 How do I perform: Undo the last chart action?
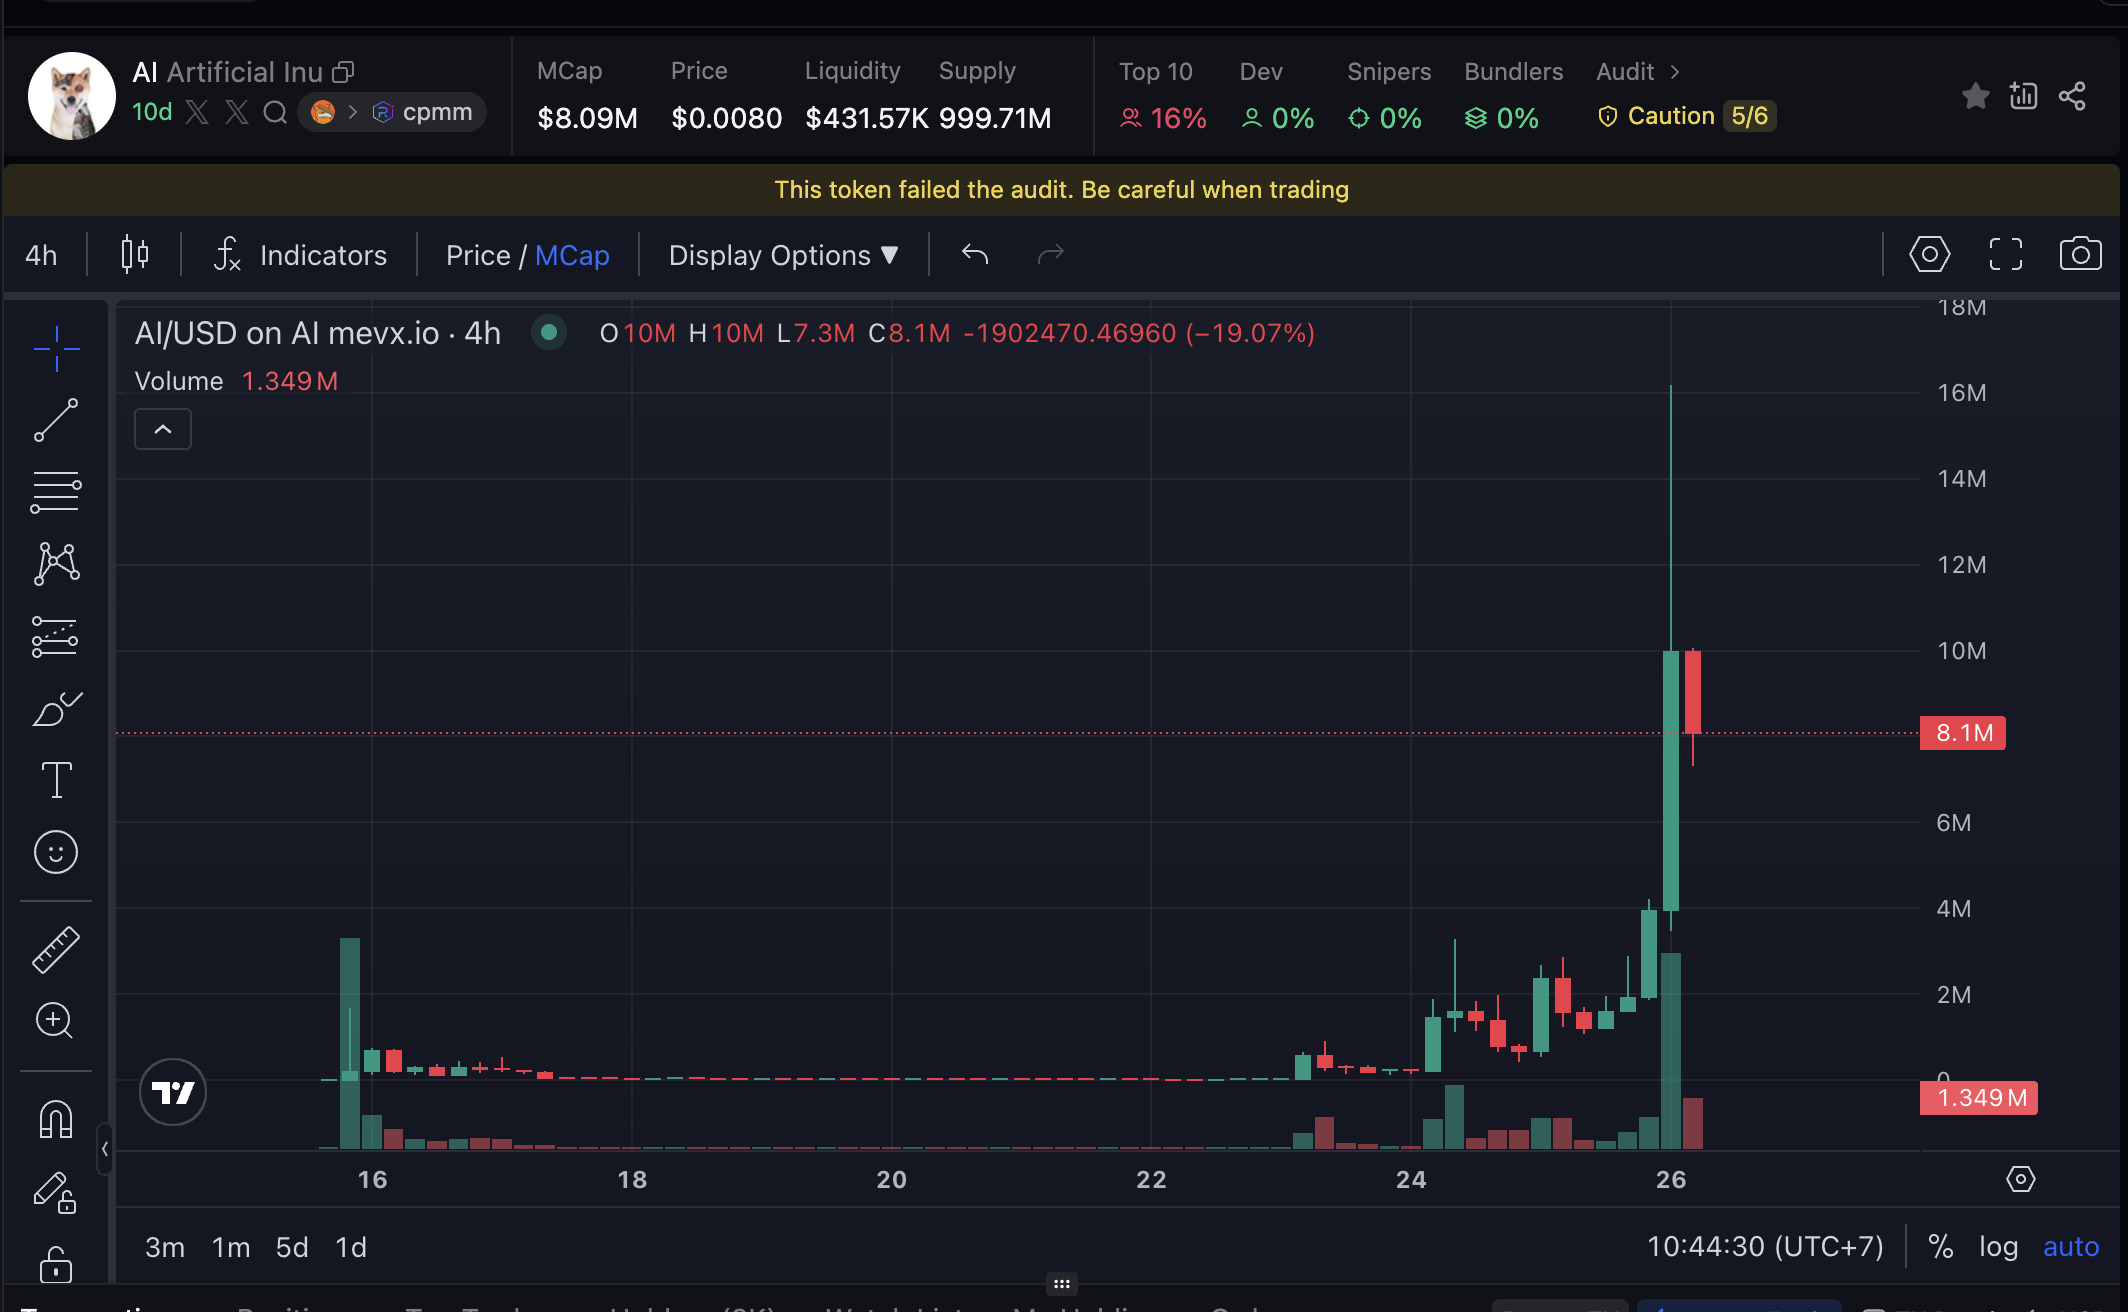tap(975, 255)
